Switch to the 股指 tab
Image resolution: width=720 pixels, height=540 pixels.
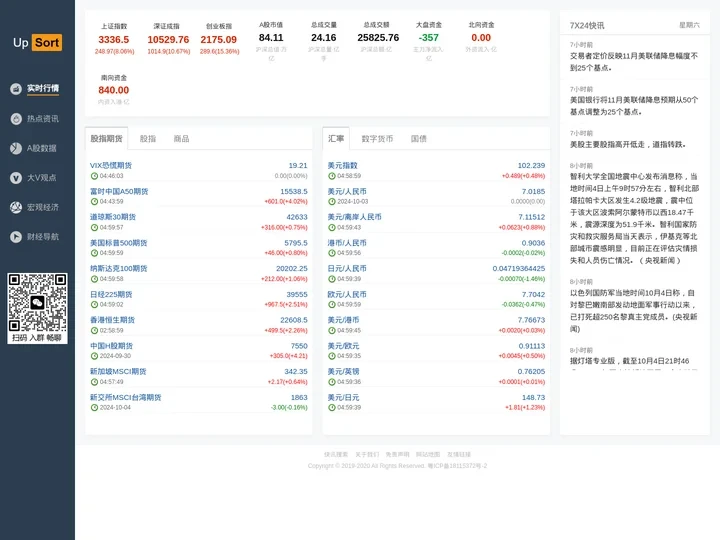tap(148, 139)
